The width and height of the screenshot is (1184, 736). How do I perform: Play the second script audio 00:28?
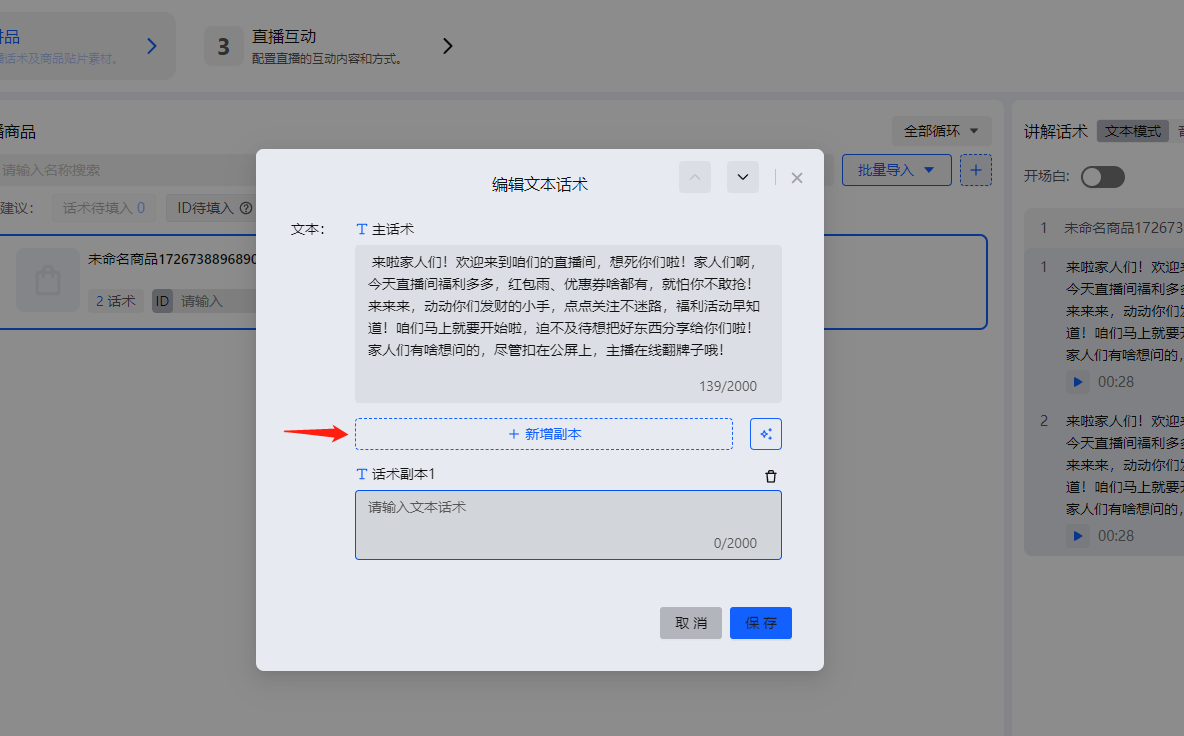click(x=1078, y=536)
